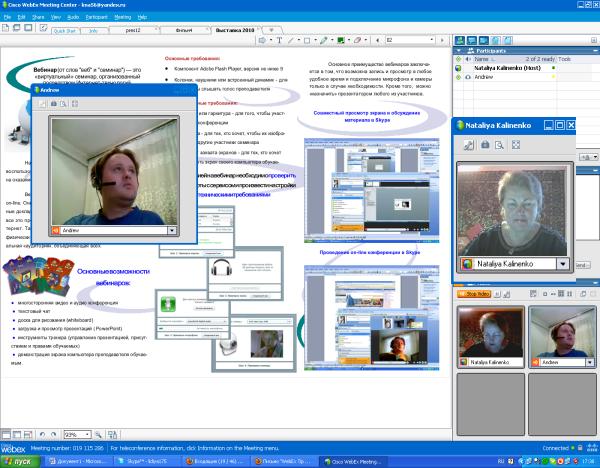
Task: Switch to the Quick Start tab
Action: [x=64, y=31]
